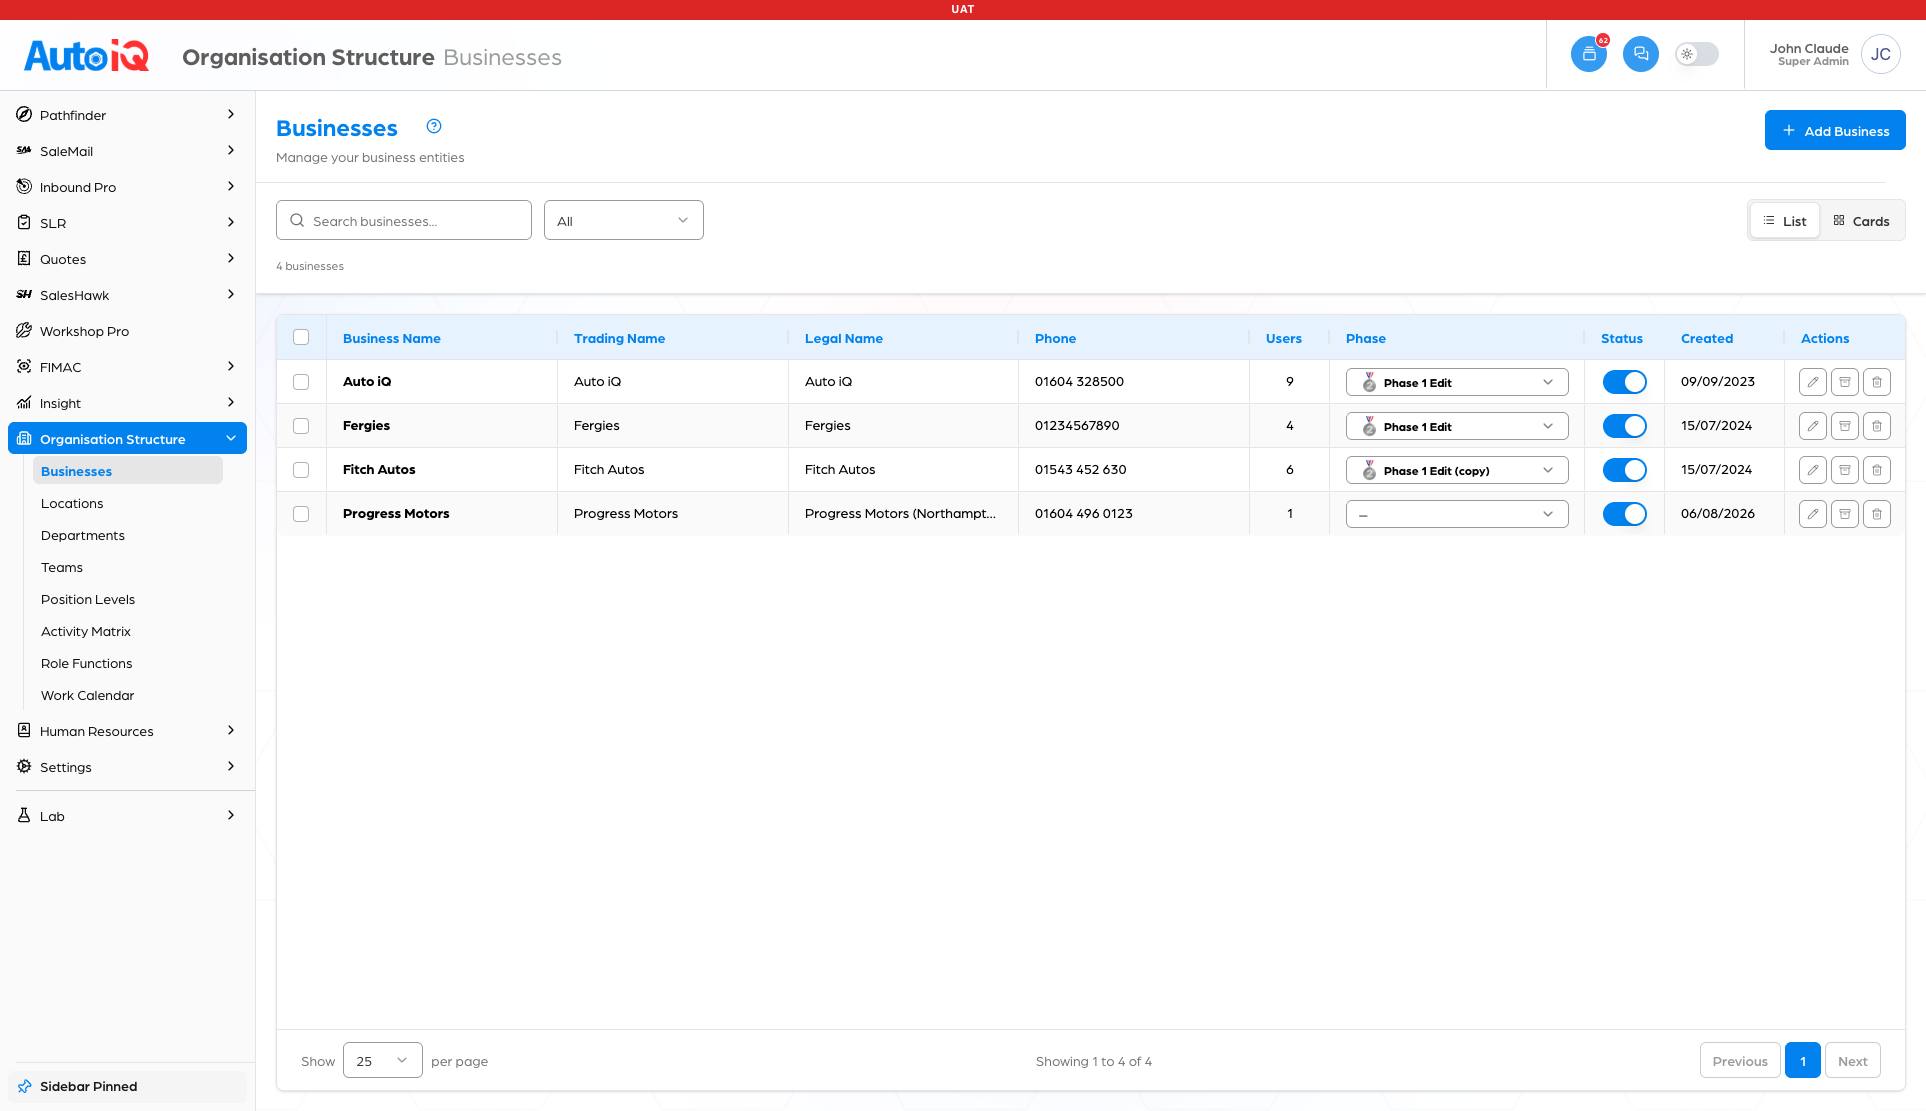The height and width of the screenshot is (1111, 1926).
Task: Click the Workshop Pro sidebar icon
Action: pos(24,331)
